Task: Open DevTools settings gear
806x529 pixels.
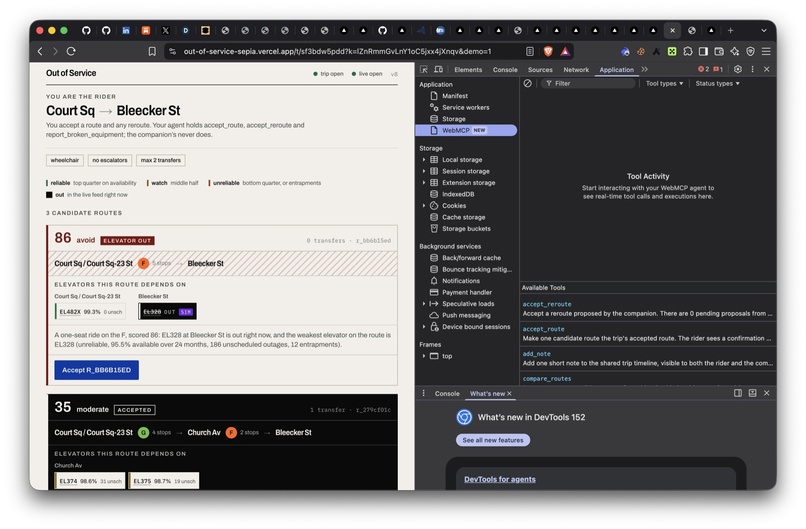Action: [738, 69]
